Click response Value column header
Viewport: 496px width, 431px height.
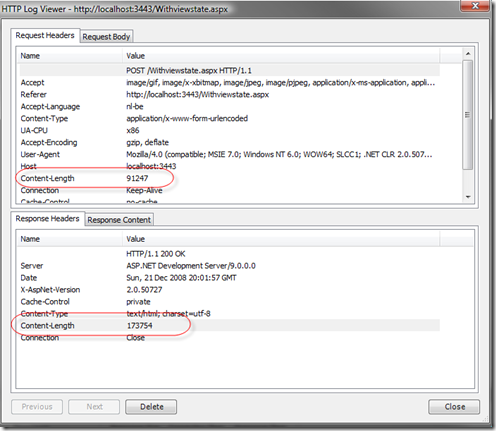281,239
